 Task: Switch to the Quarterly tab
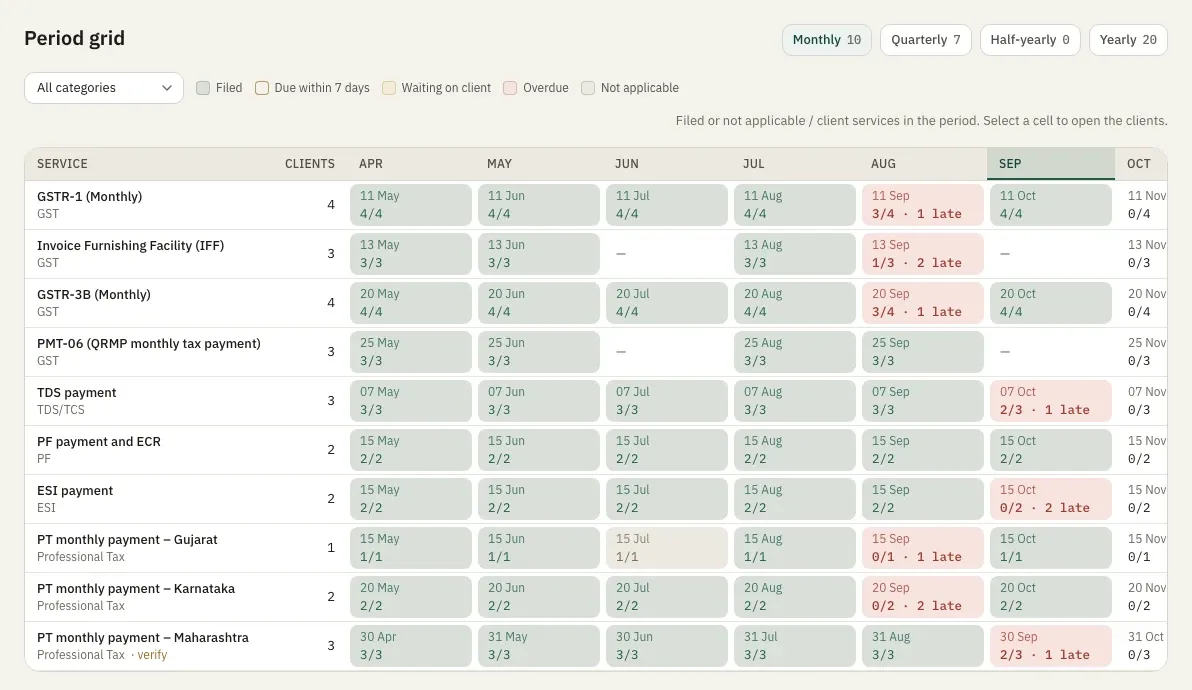coord(925,40)
